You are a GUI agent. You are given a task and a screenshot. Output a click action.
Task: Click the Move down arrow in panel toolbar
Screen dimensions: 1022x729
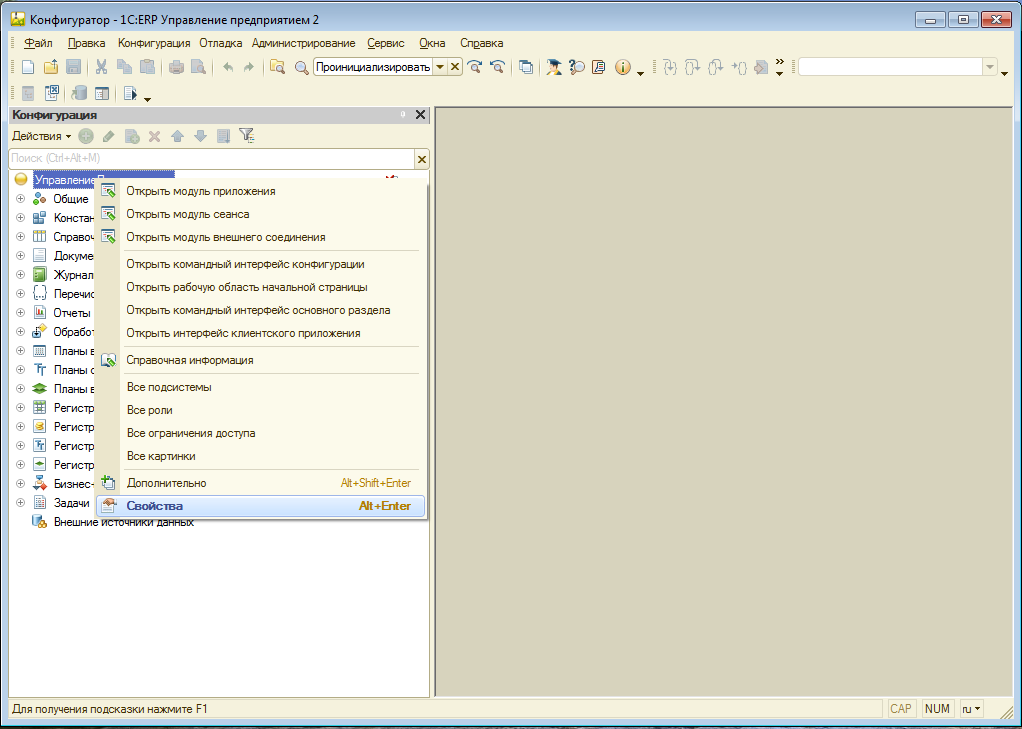pos(200,136)
